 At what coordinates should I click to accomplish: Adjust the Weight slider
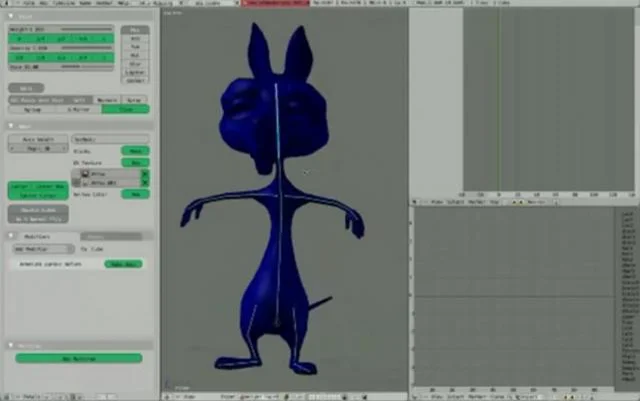[61, 29]
